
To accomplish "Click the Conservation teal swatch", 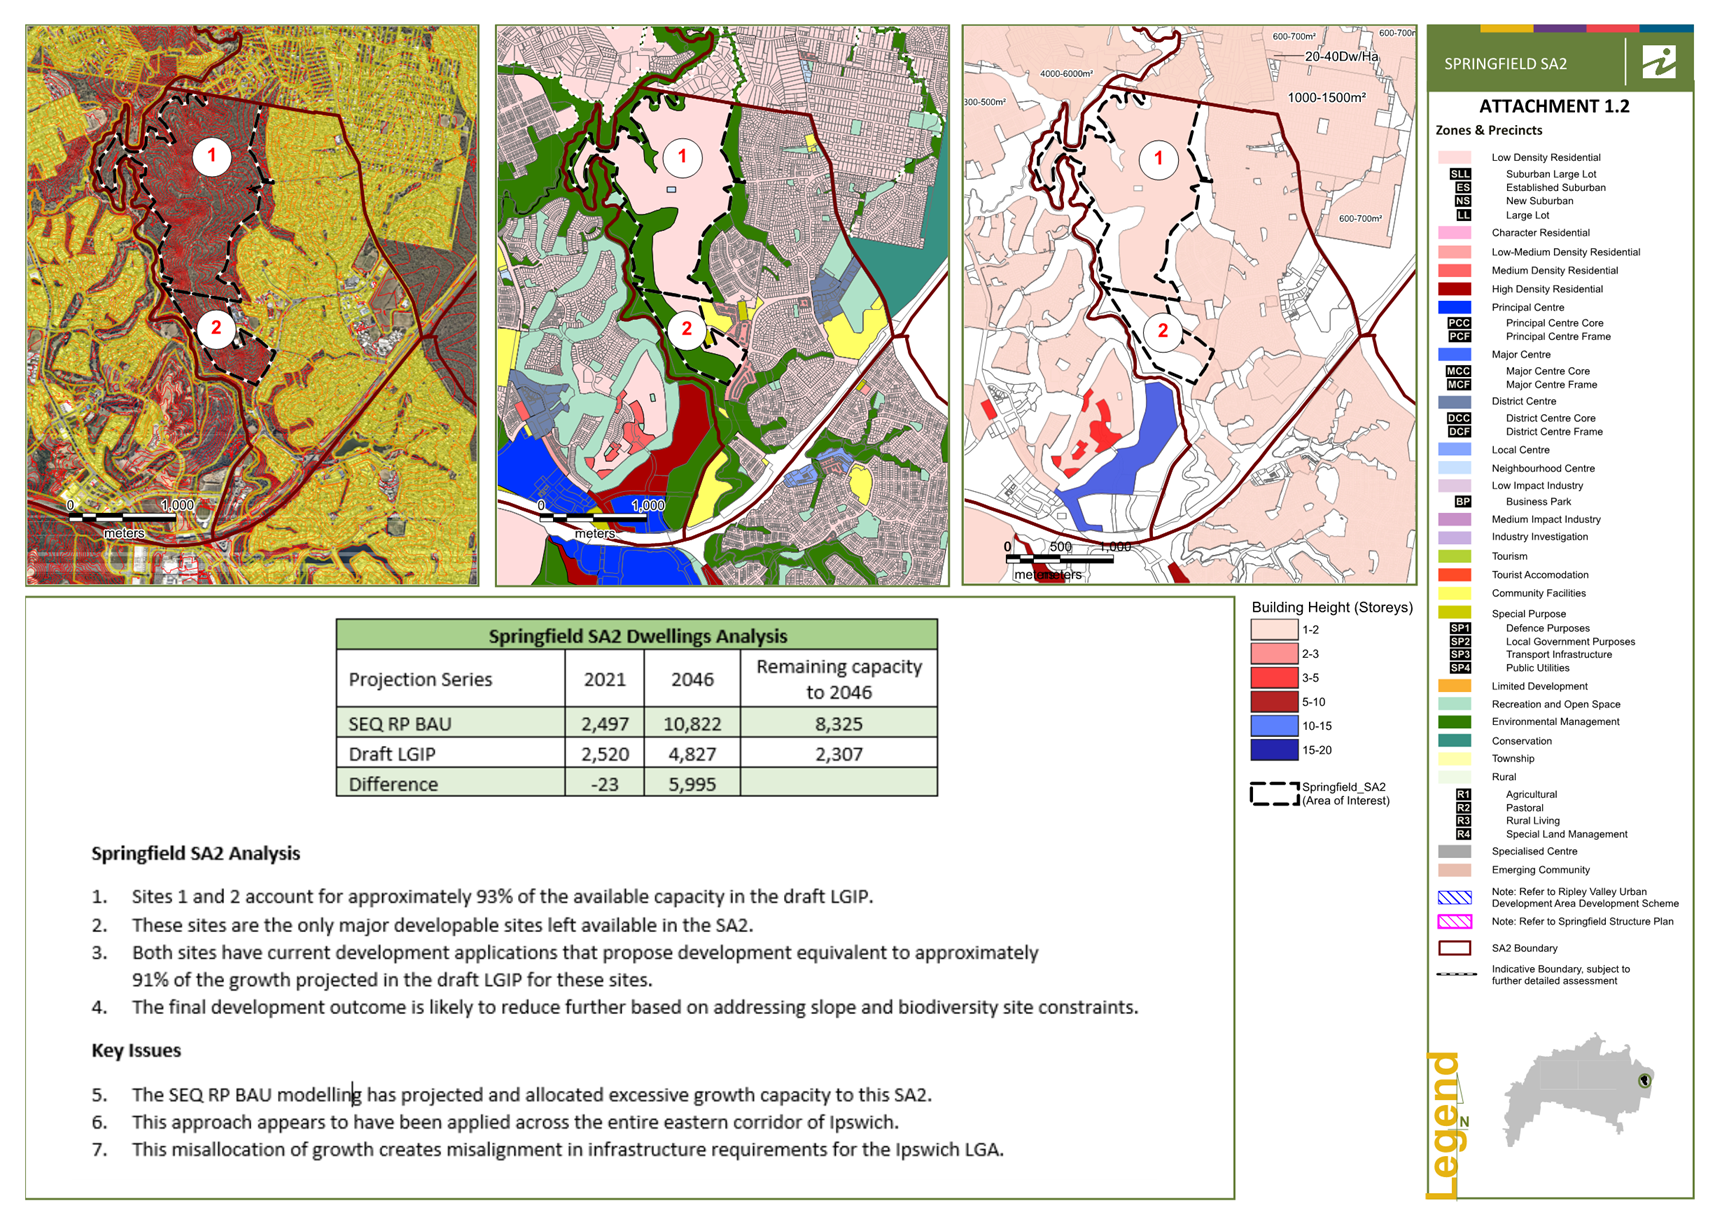I will [x=1455, y=741].
